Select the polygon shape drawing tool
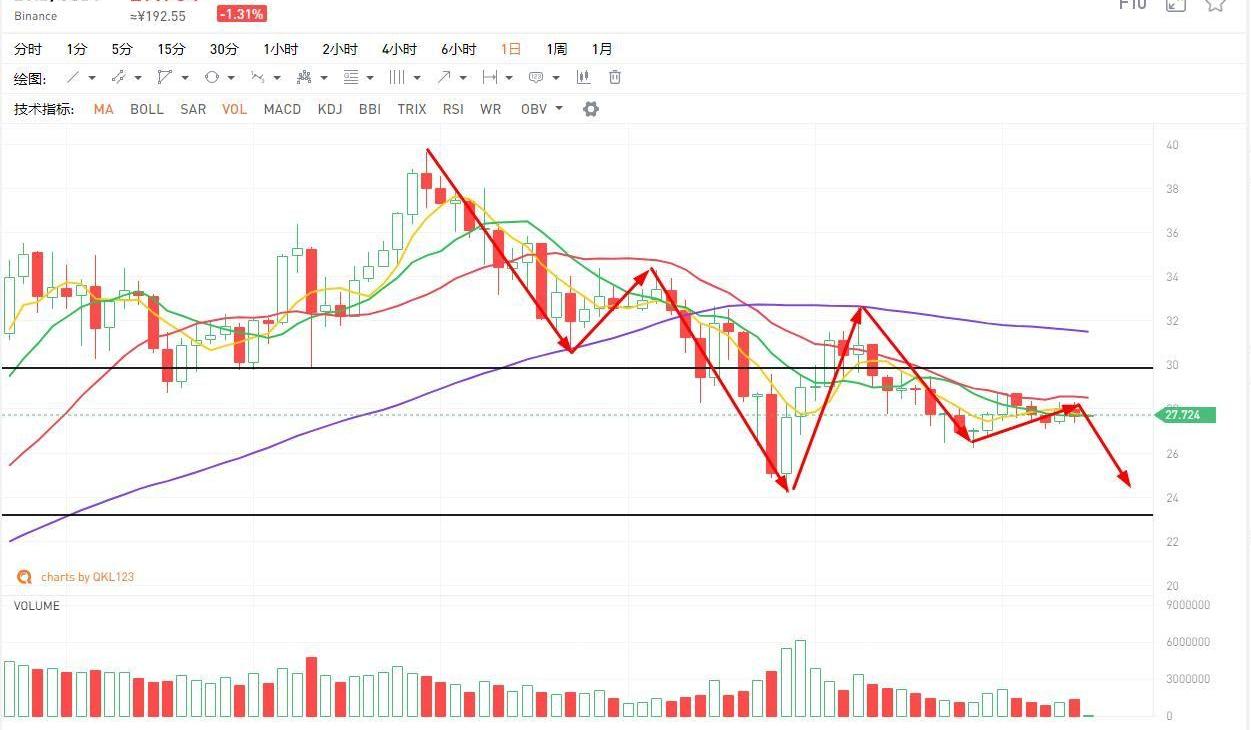This screenshot has height=730, width=1251. (x=165, y=78)
